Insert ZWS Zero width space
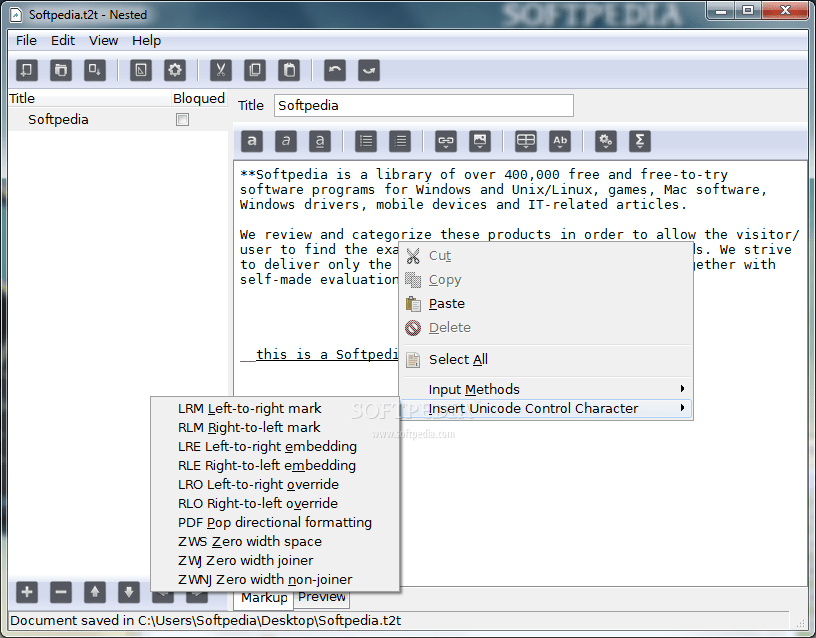Viewport: 816px width, 638px height. point(275,541)
